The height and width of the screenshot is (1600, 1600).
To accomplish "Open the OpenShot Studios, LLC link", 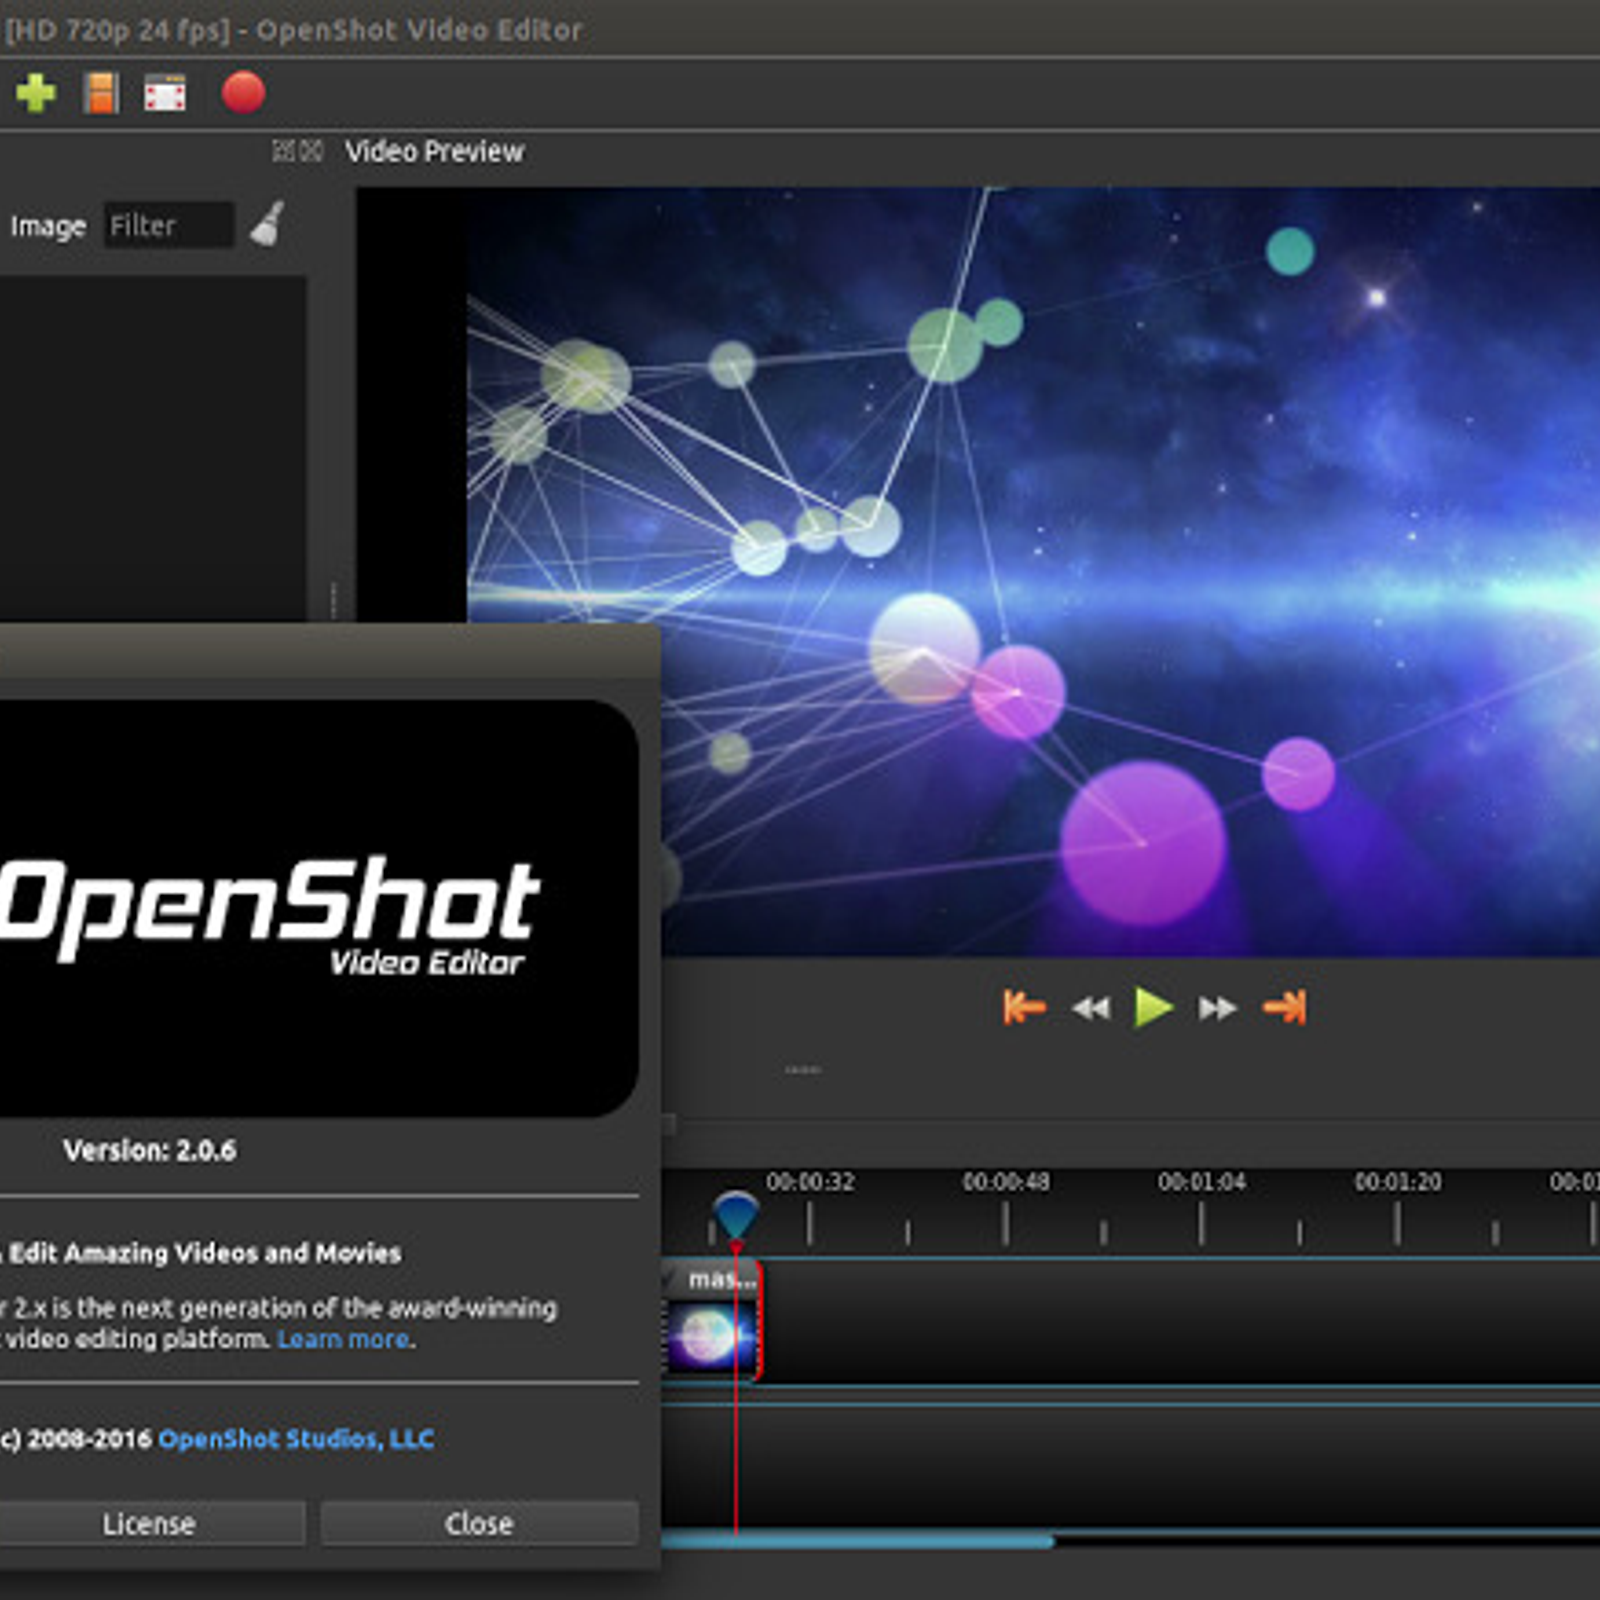I will (x=296, y=1439).
